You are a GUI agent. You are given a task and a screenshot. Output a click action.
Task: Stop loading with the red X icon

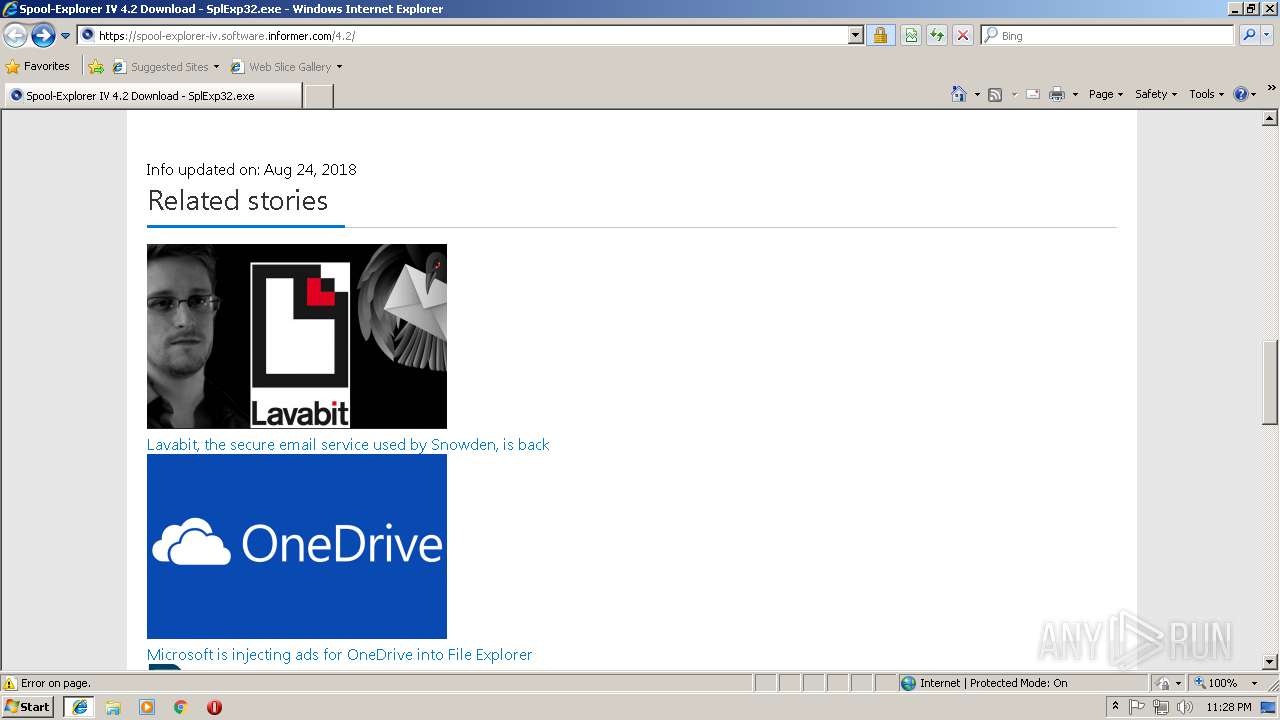[x=963, y=35]
